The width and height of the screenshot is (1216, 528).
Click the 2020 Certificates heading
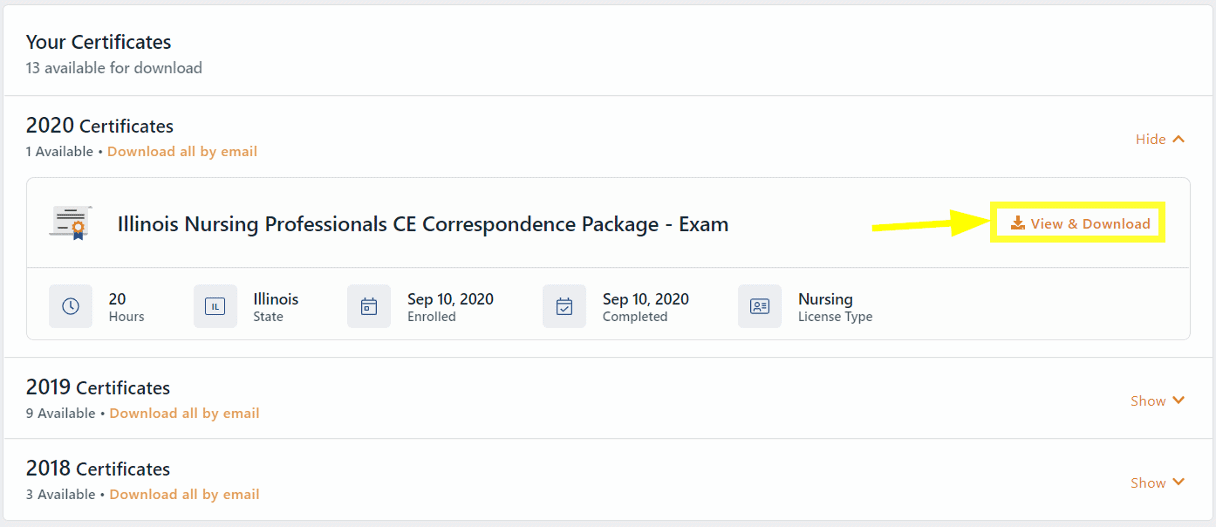coord(99,126)
